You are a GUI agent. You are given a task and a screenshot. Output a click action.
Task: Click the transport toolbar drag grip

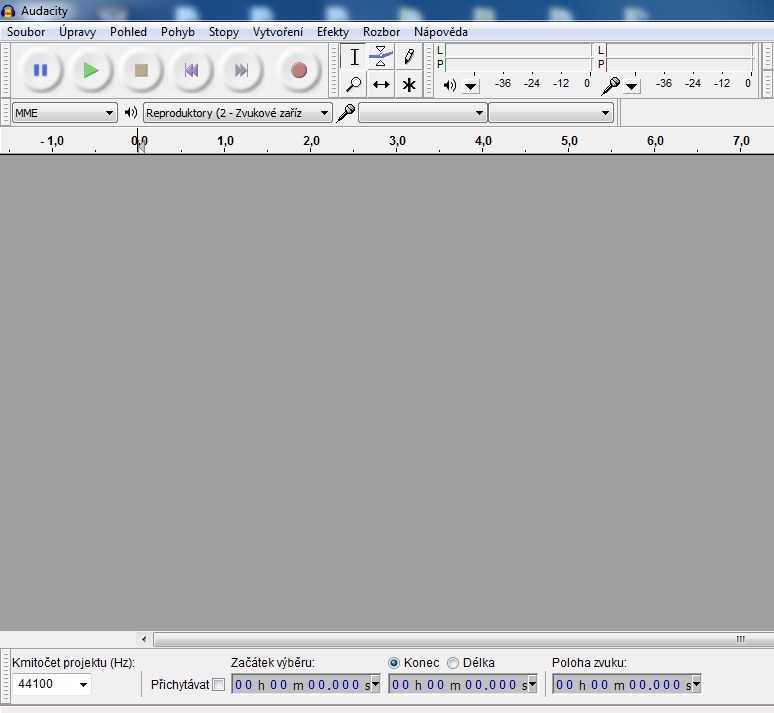[5, 70]
